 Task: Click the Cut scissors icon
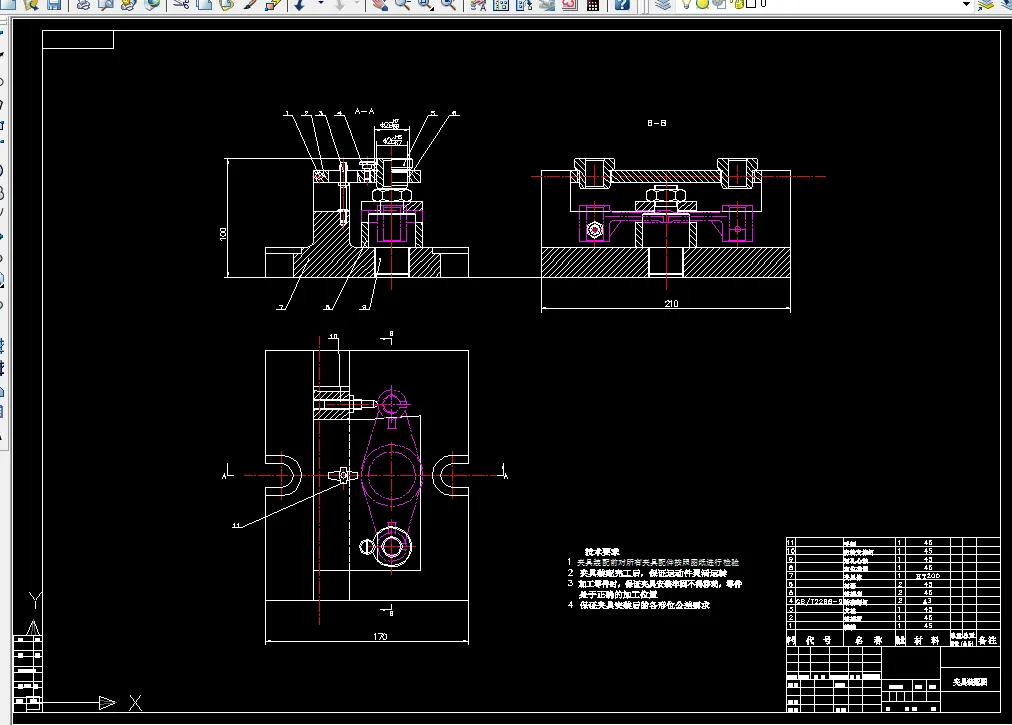pyautogui.click(x=180, y=4)
